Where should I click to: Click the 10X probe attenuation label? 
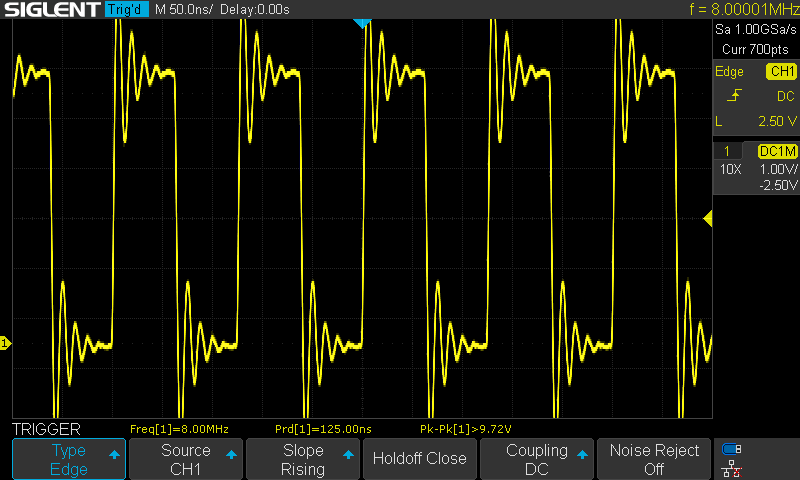[731, 169]
